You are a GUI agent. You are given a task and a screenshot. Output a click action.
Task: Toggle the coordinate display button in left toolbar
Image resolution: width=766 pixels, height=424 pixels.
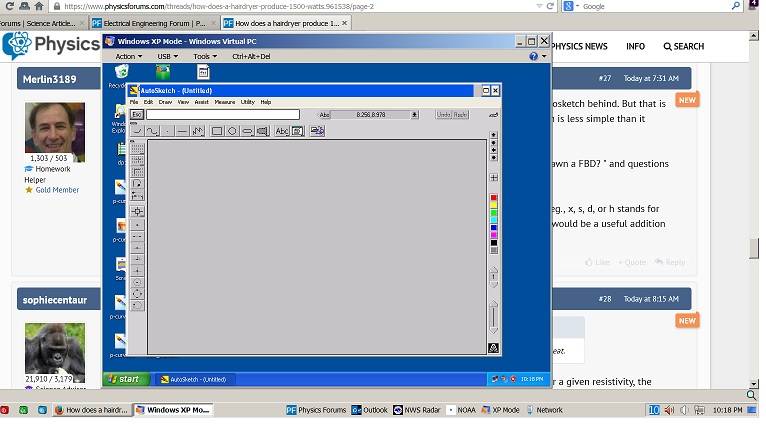tap(137, 195)
